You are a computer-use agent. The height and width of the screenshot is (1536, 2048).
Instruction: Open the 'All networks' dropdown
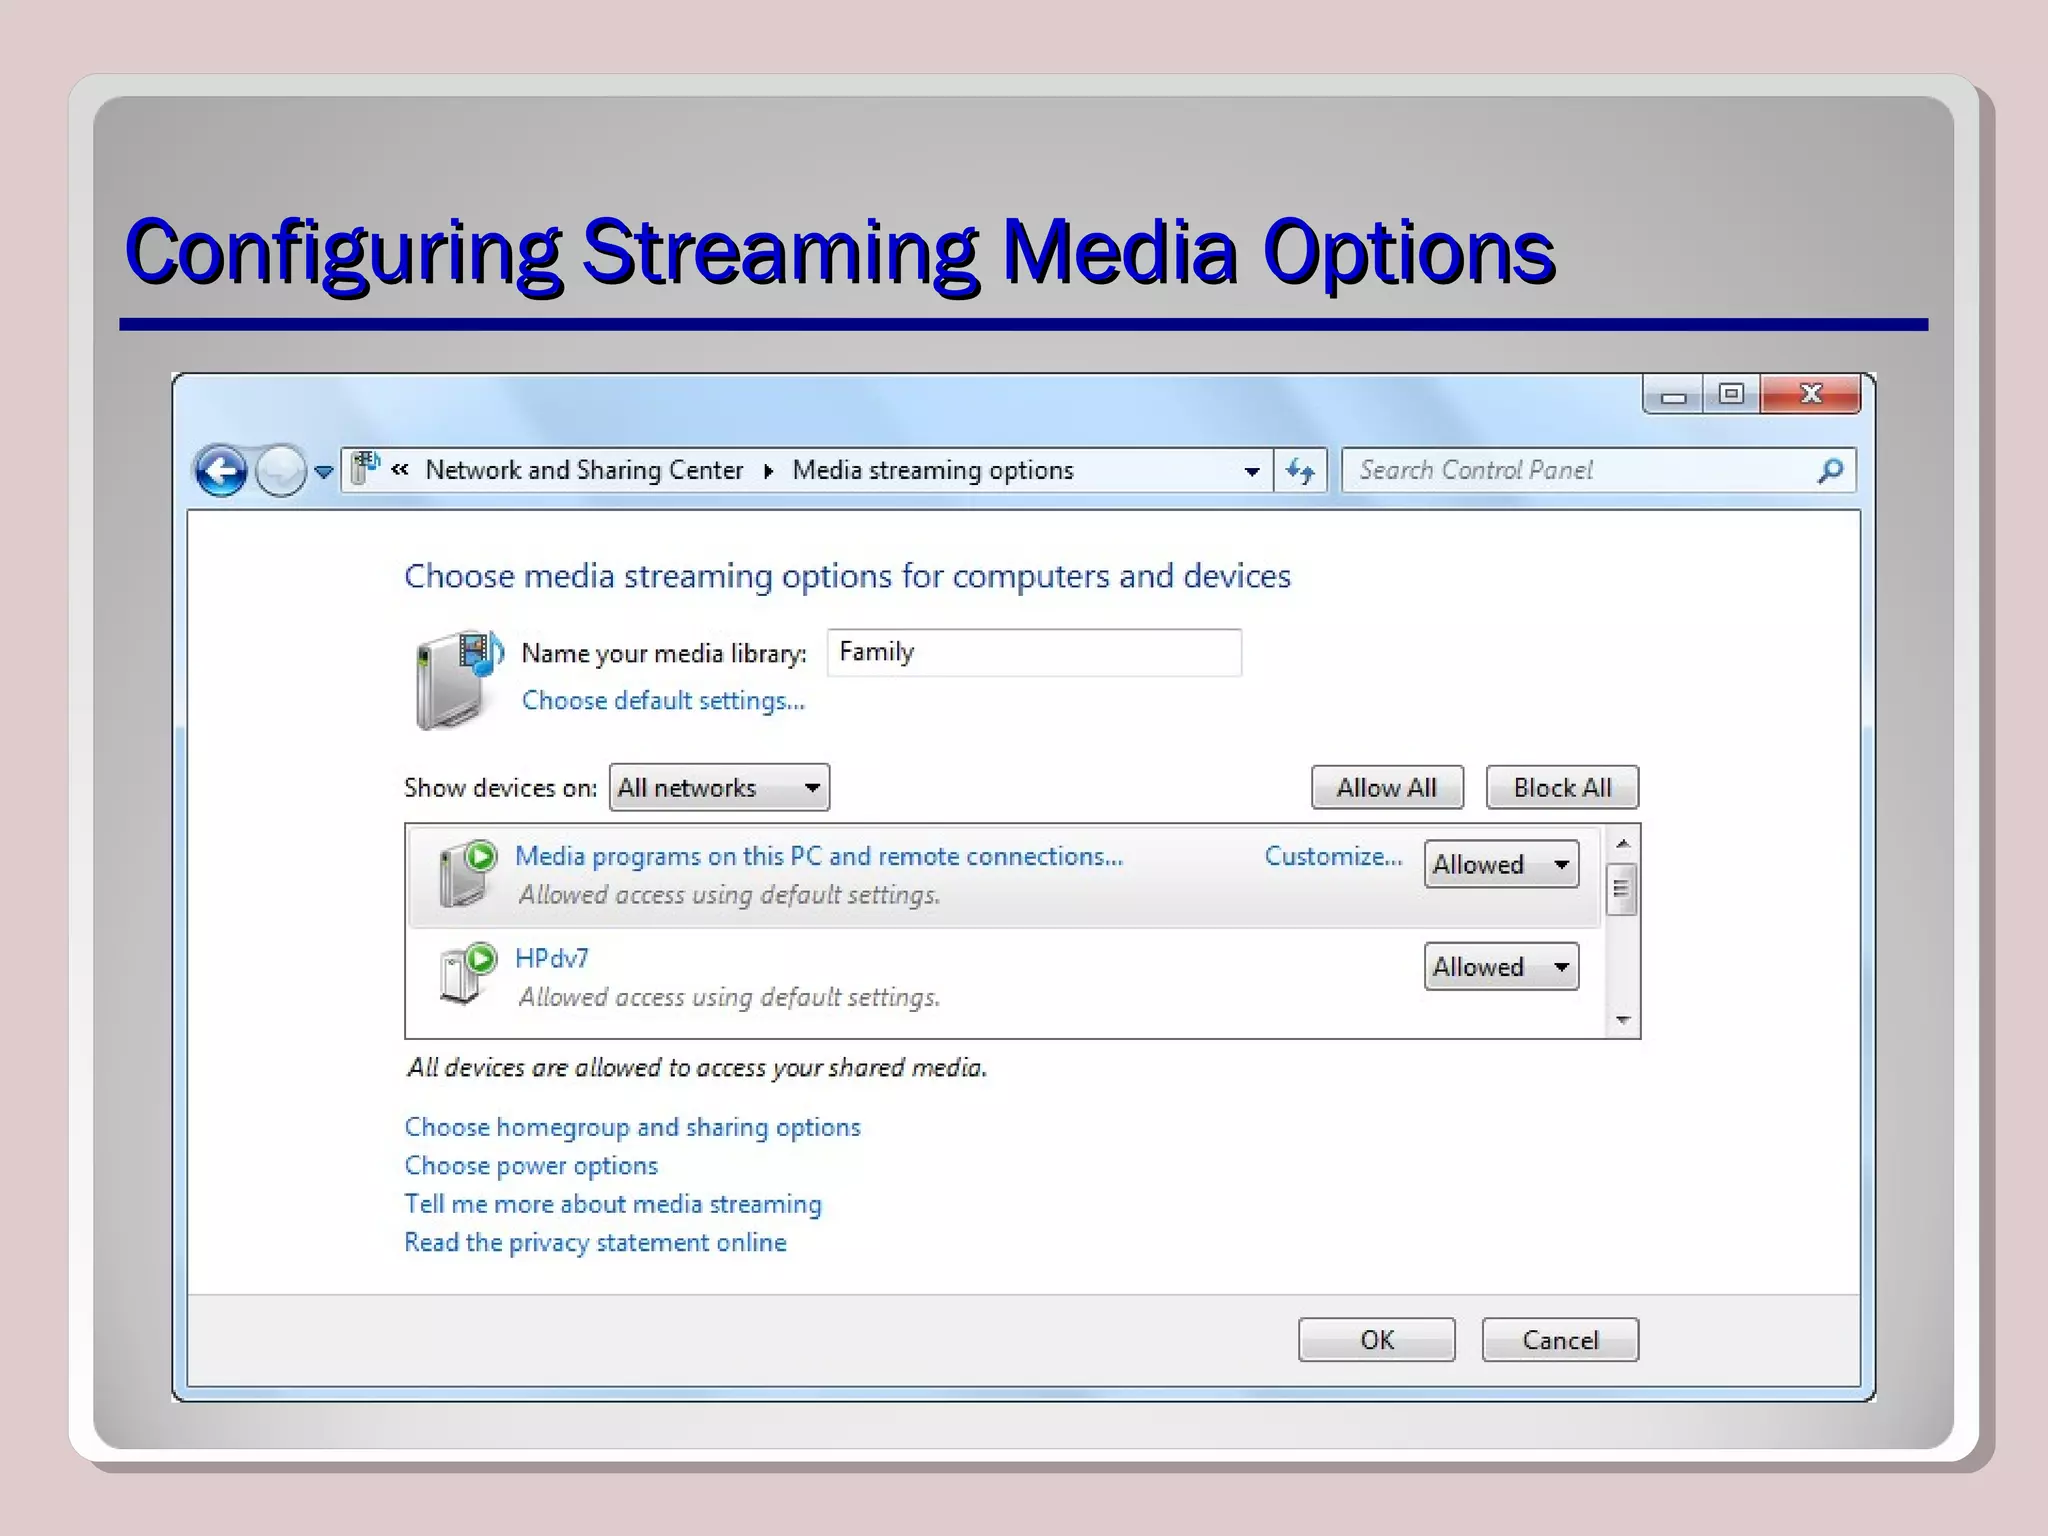point(719,788)
